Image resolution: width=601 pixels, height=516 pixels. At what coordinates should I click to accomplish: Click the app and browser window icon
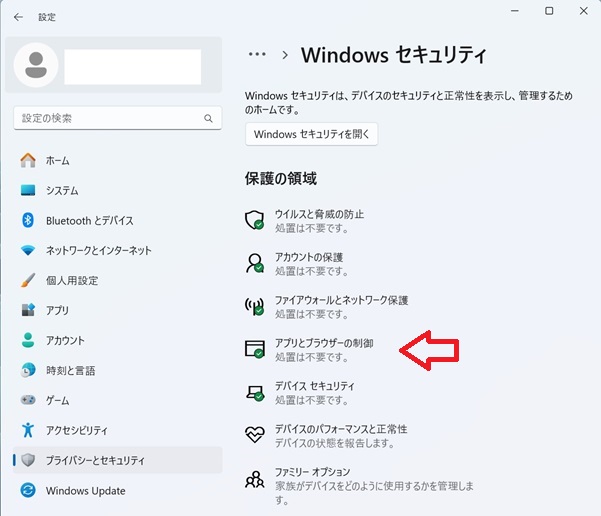tap(255, 349)
